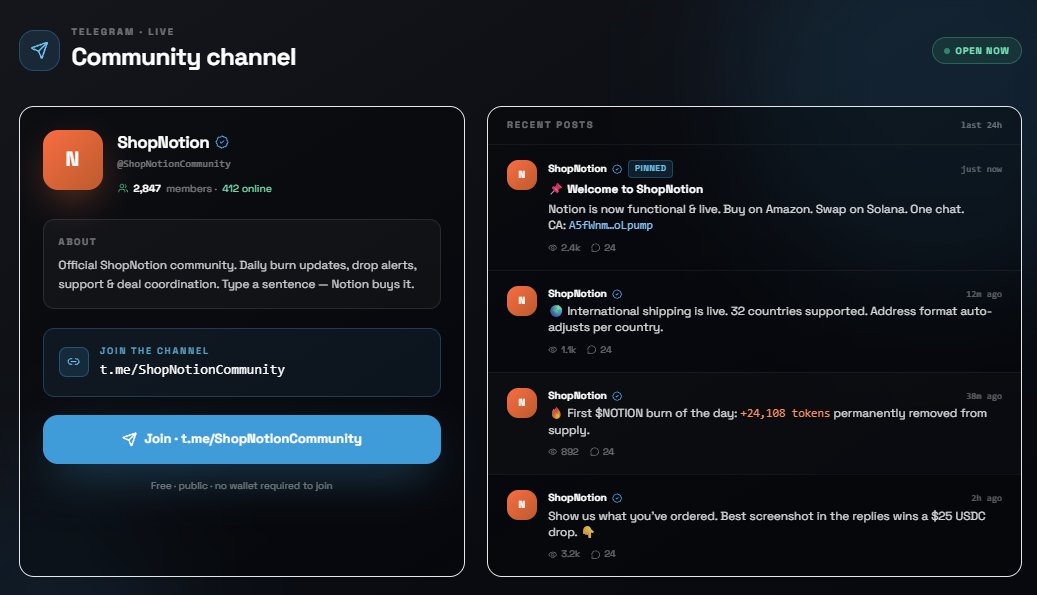The width and height of the screenshot is (1037, 595).
Task: Open the t.me/ShopNotionCommunity link text
Action: click(192, 370)
